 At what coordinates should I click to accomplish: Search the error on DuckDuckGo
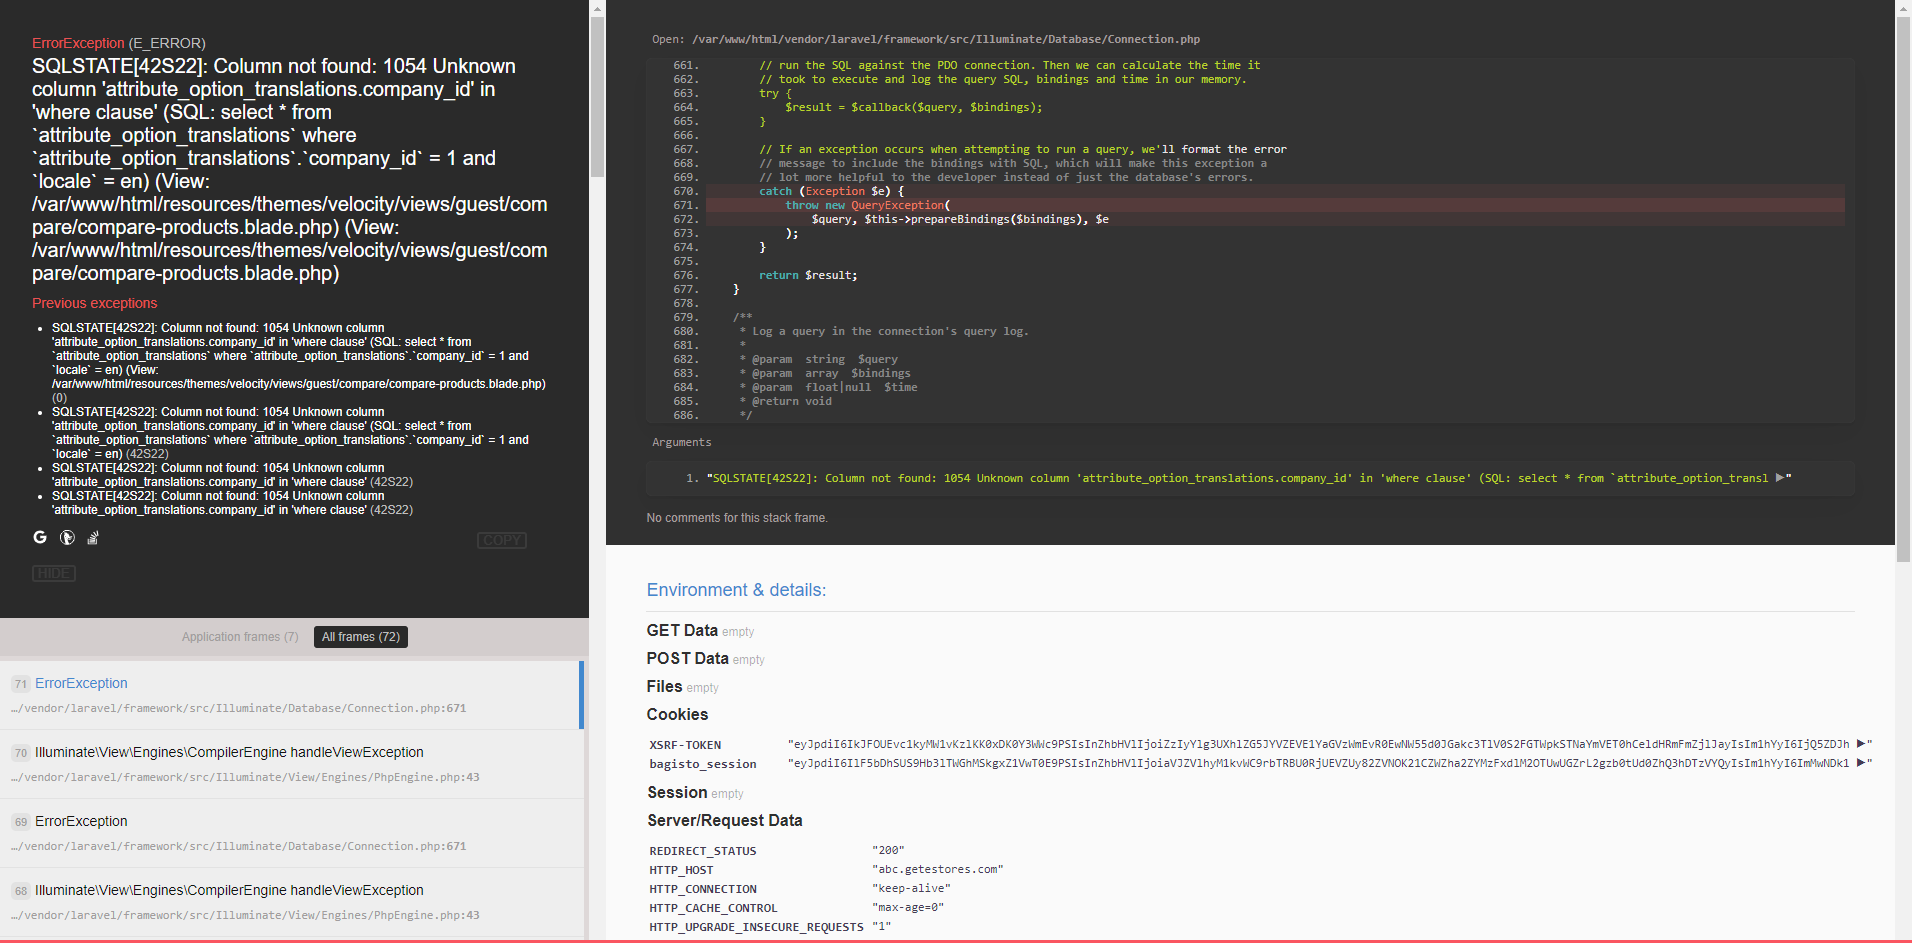click(67, 537)
